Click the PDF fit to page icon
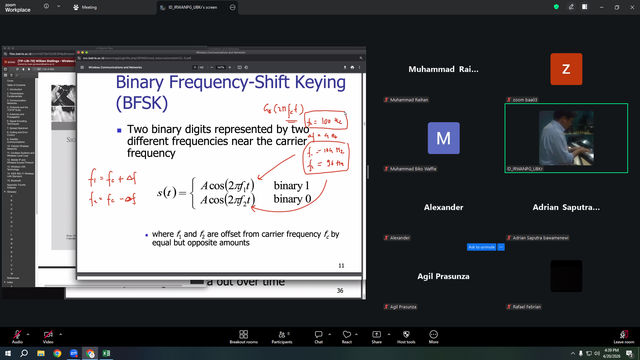 [240, 67]
